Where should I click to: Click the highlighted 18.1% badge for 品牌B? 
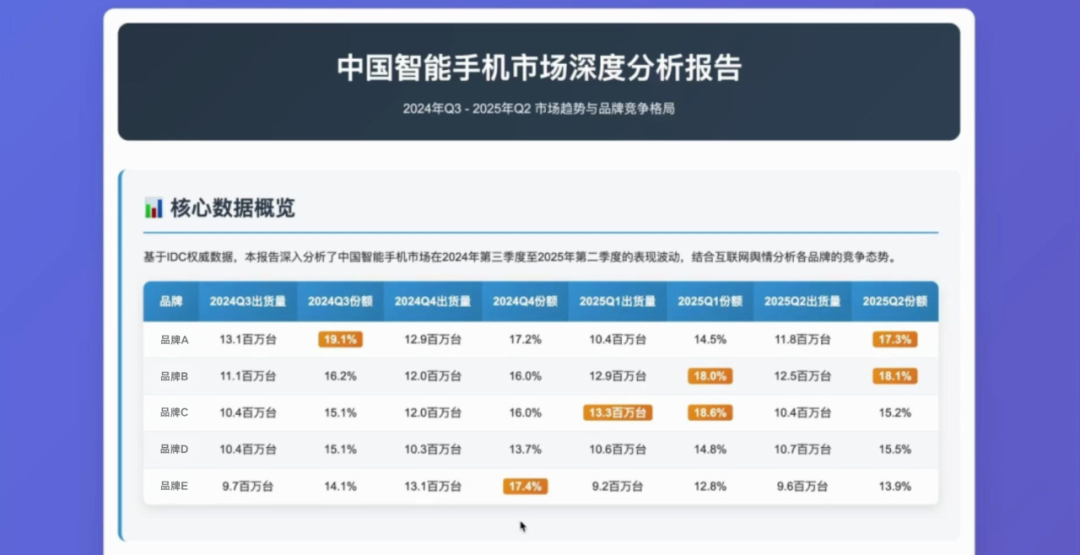(x=895, y=376)
